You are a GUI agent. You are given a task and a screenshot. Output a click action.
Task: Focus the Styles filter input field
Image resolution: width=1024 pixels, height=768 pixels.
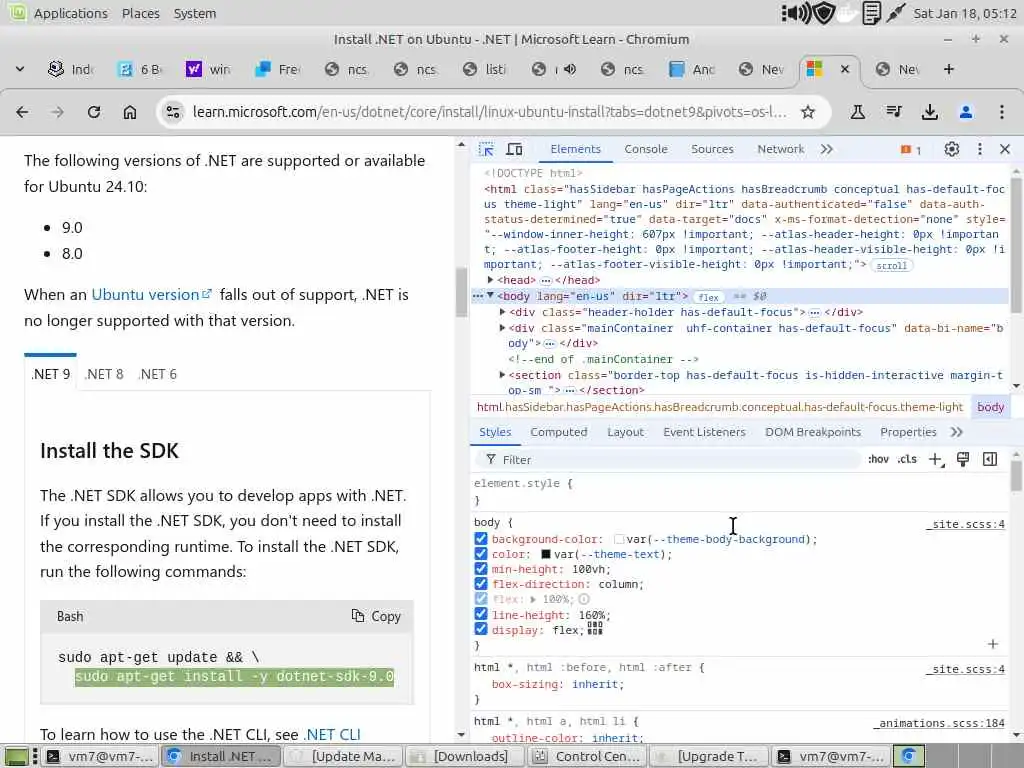tap(669, 460)
